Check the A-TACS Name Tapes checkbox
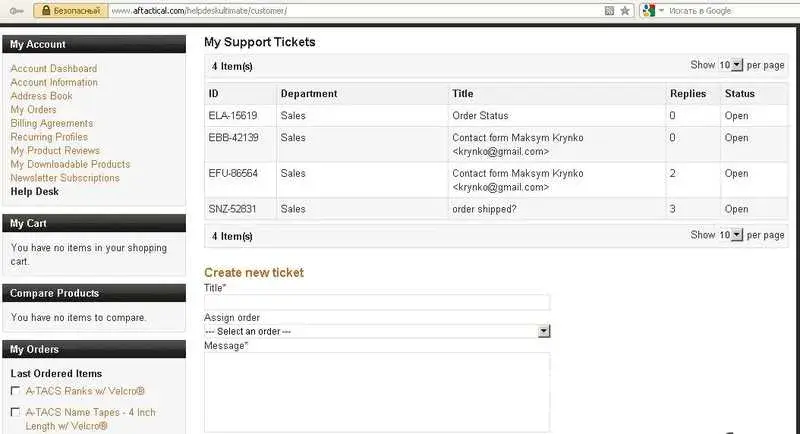Screen dimensions: 800x434 click(x=15, y=412)
